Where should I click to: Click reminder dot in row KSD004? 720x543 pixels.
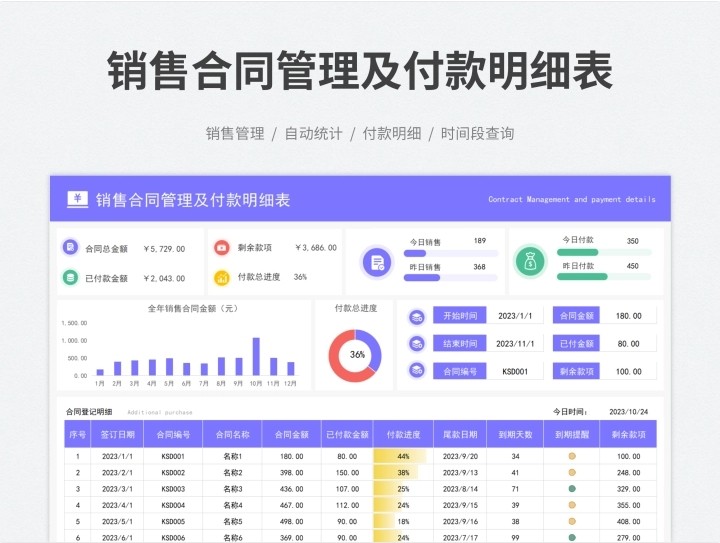(572, 505)
